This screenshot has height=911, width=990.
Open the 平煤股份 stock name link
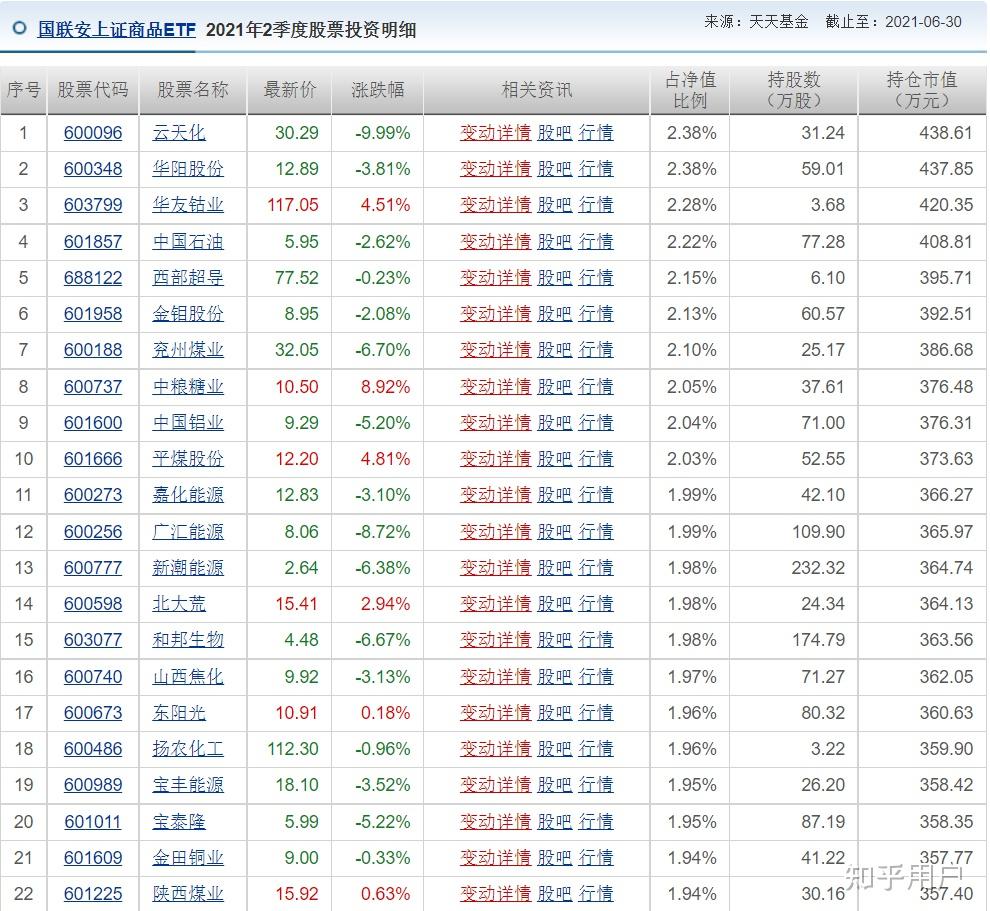click(188, 458)
